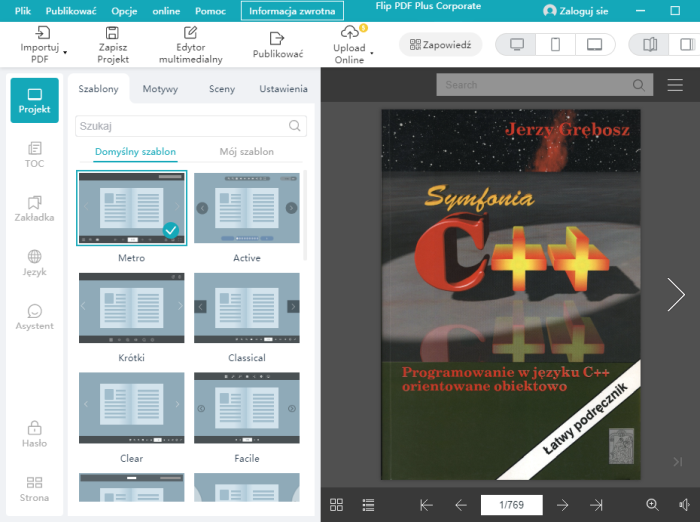Go to the last page in bottom bar
This screenshot has width=700, height=522.
[x=596, y=505]
